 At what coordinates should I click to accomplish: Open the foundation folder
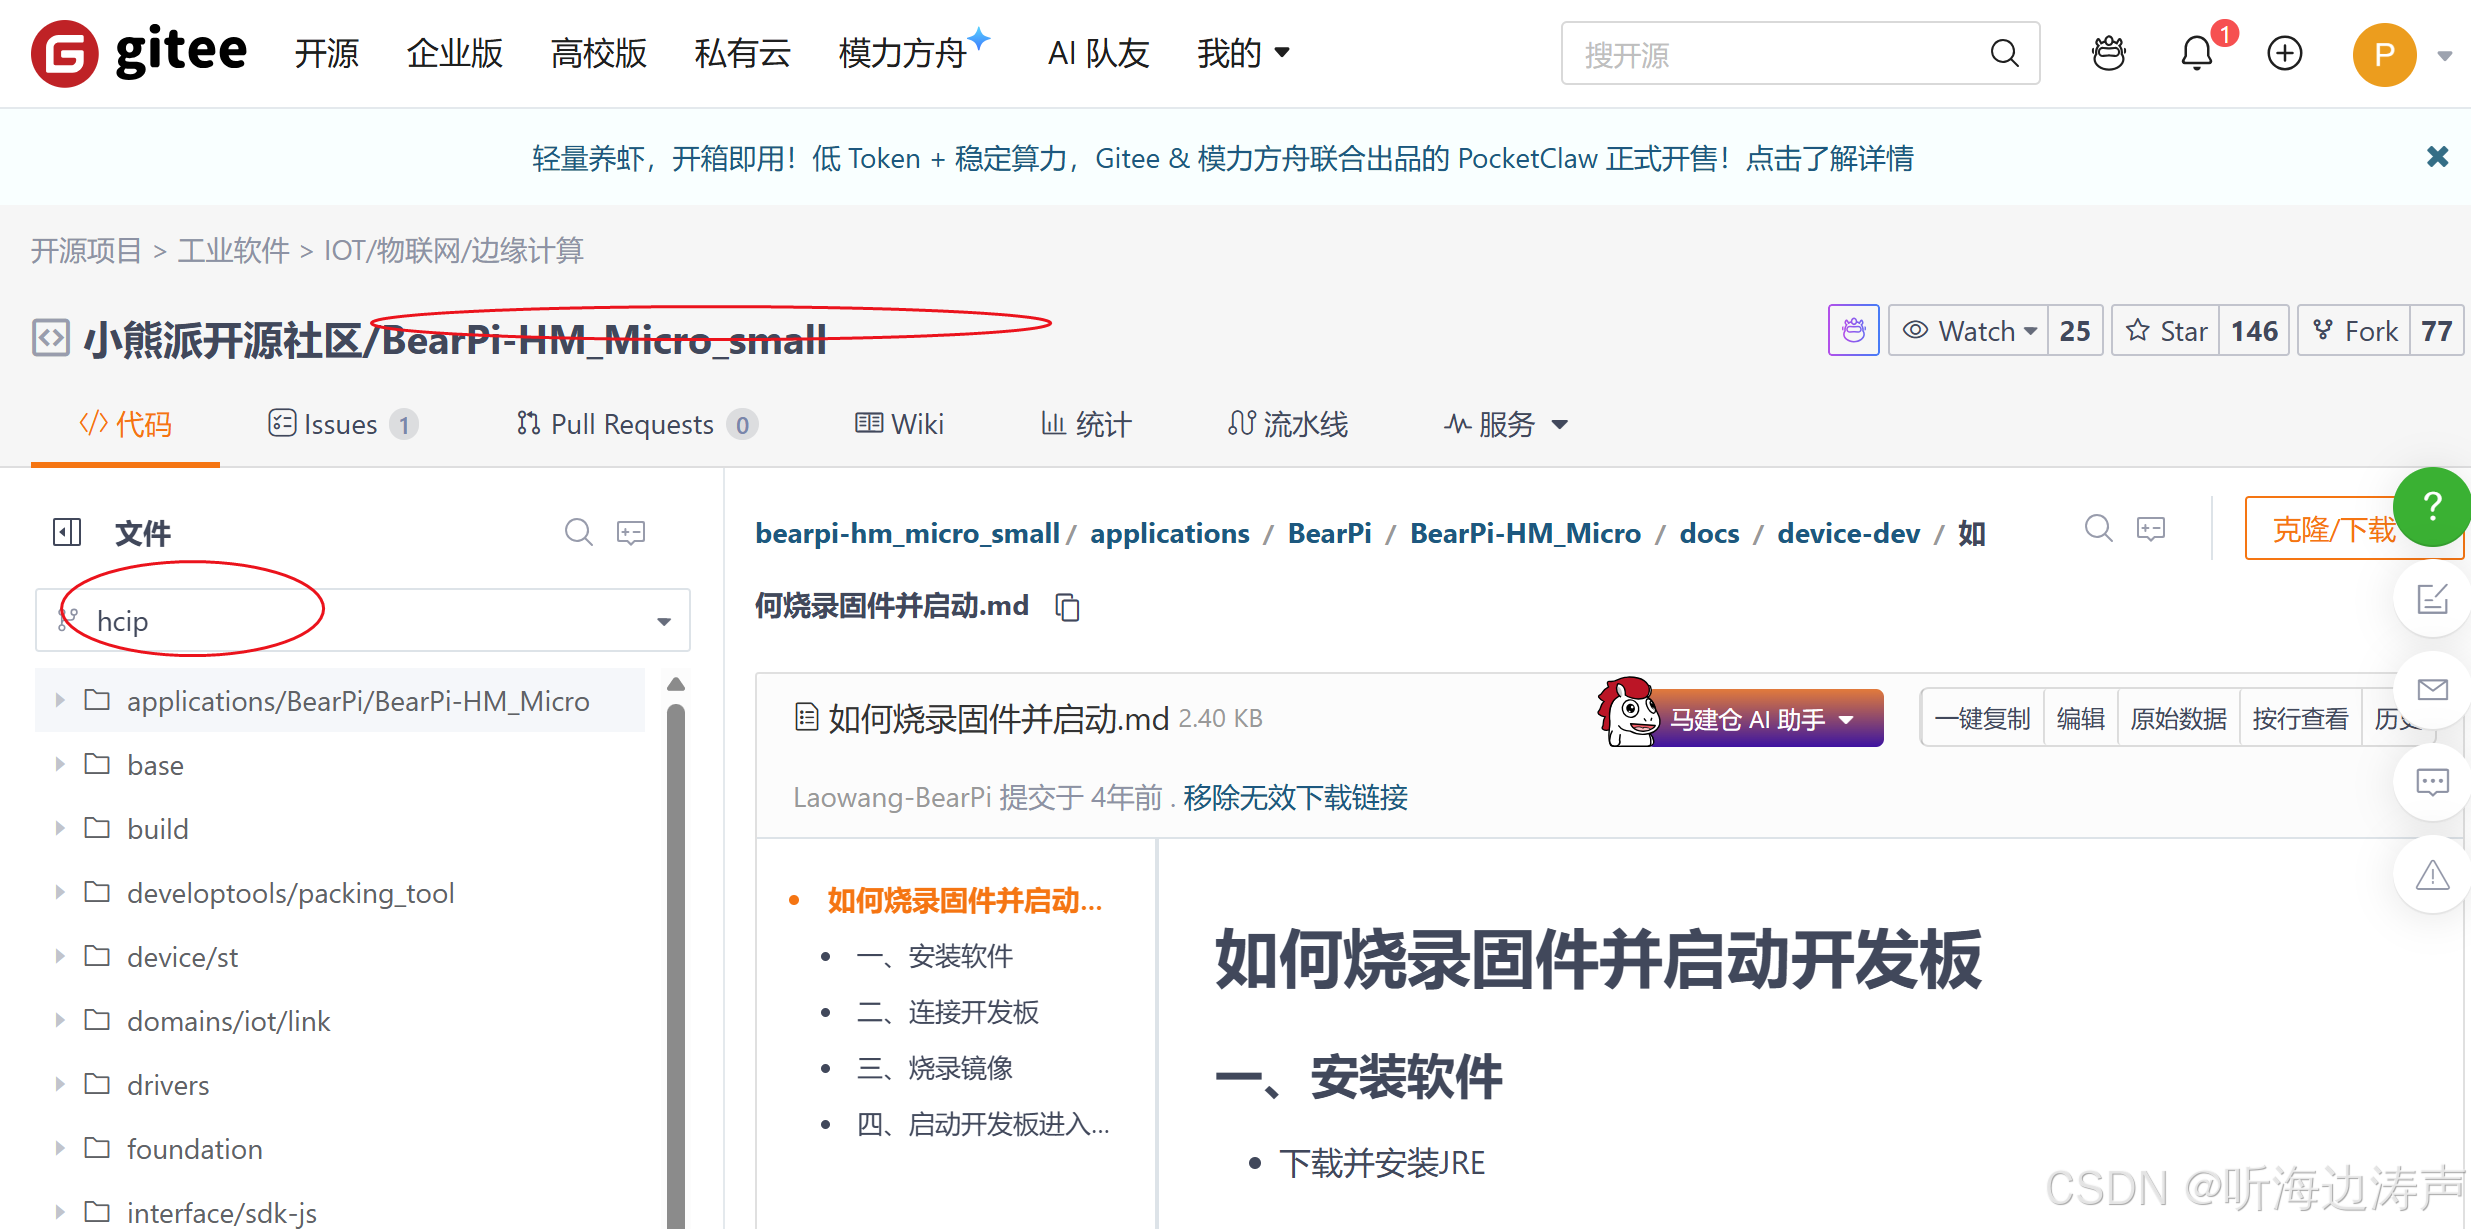tap(194, 1149)
